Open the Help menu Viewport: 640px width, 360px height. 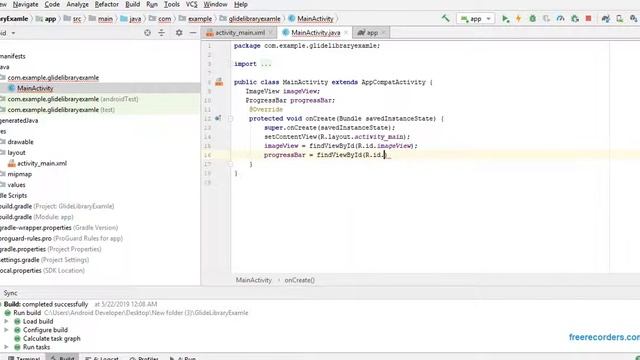240,4
